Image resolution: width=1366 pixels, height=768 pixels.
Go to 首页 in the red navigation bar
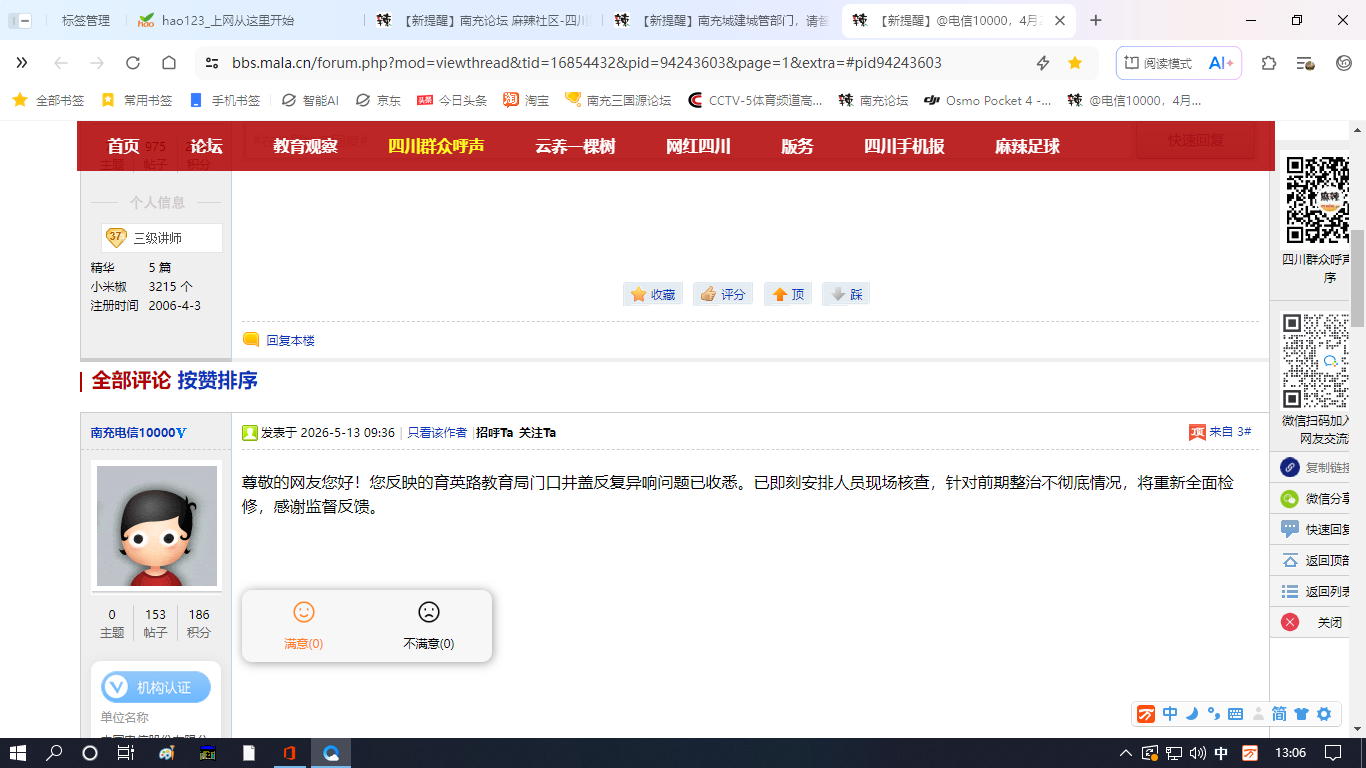(x=124, y=146)
